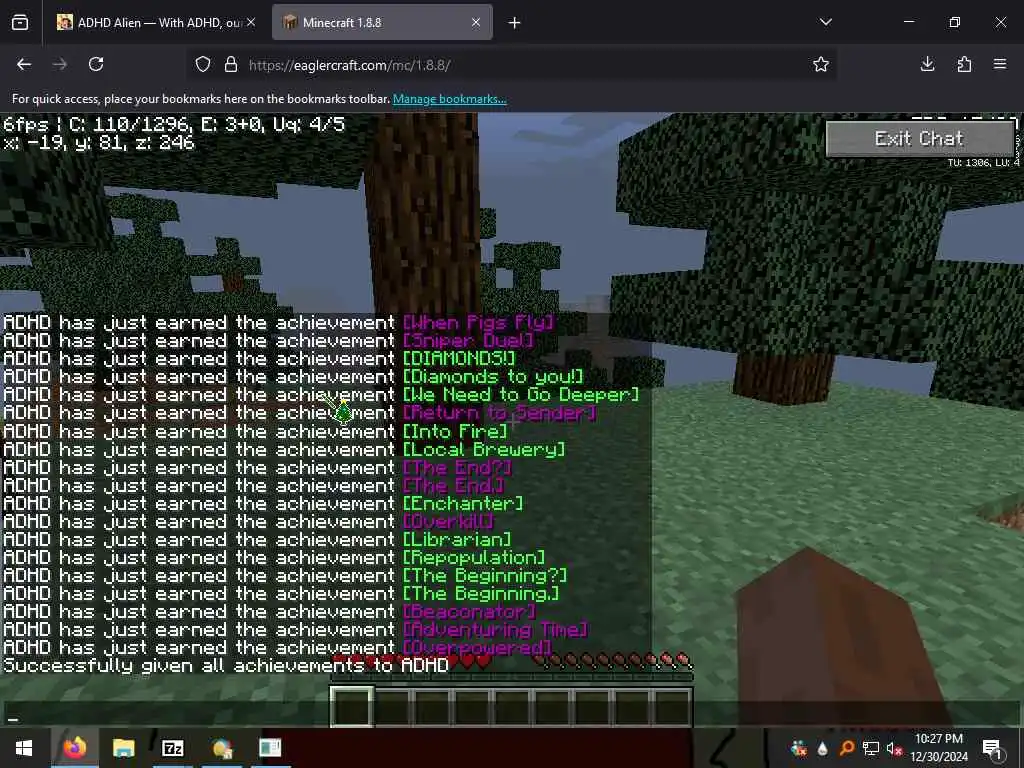Click the muted volume tray icon
The width and height of the screenshot is (1024, 768).
tap(894, 748)
